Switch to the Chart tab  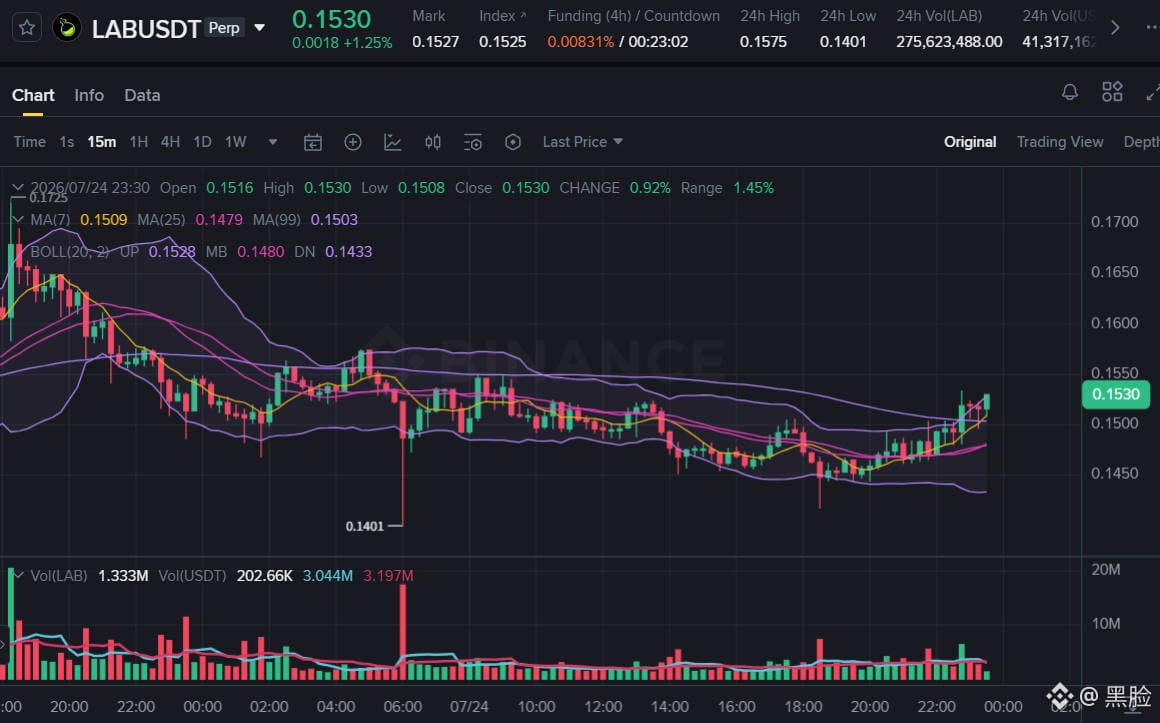[33, 95]
